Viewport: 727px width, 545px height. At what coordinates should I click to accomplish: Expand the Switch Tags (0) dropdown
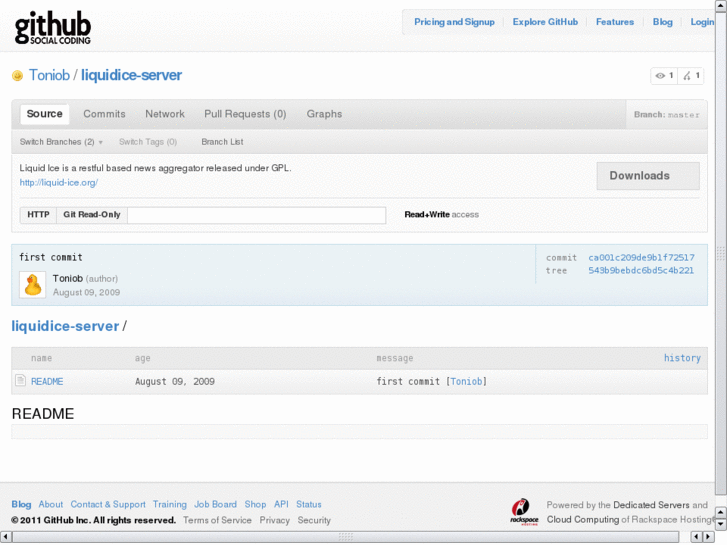(x=148, y=142)
